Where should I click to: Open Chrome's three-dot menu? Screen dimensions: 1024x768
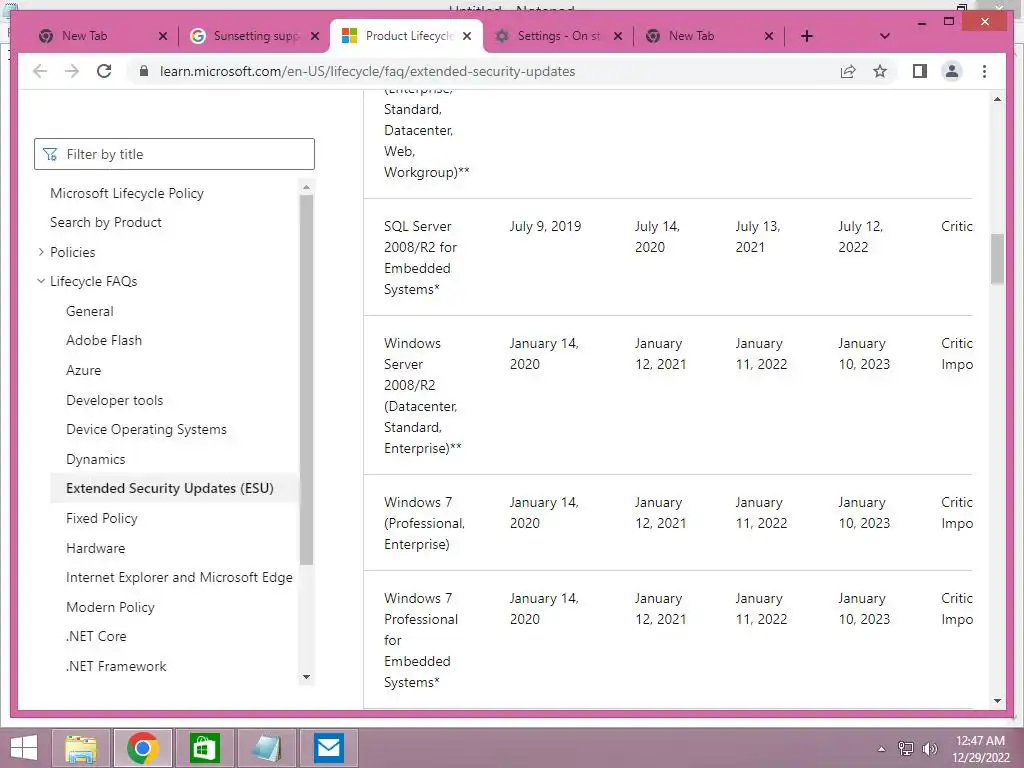984,71
